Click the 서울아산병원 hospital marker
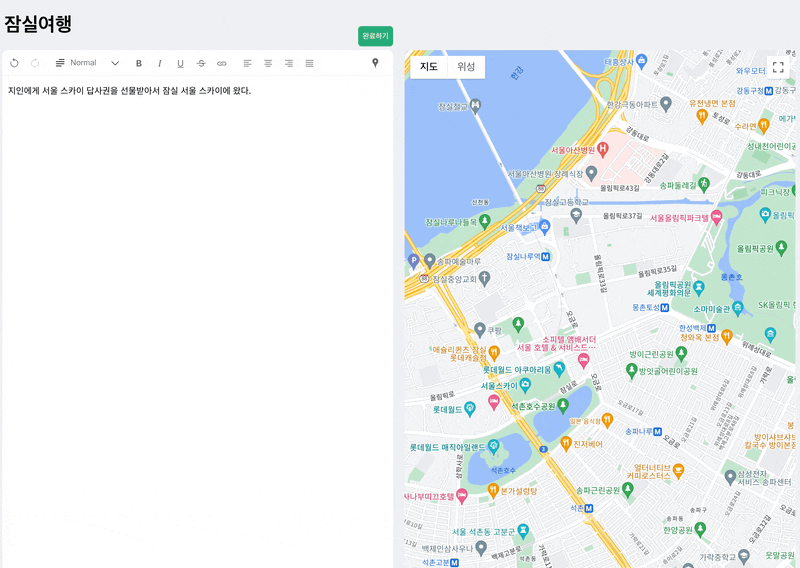 click(603, 150)
